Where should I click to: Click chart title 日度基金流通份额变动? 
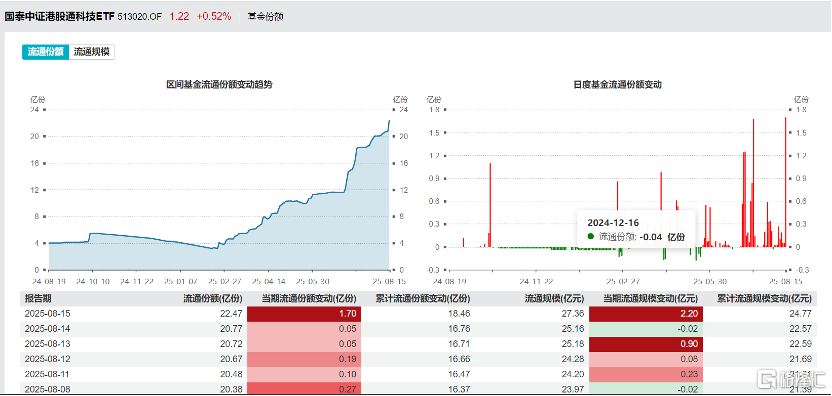click(x=617, y=84)
